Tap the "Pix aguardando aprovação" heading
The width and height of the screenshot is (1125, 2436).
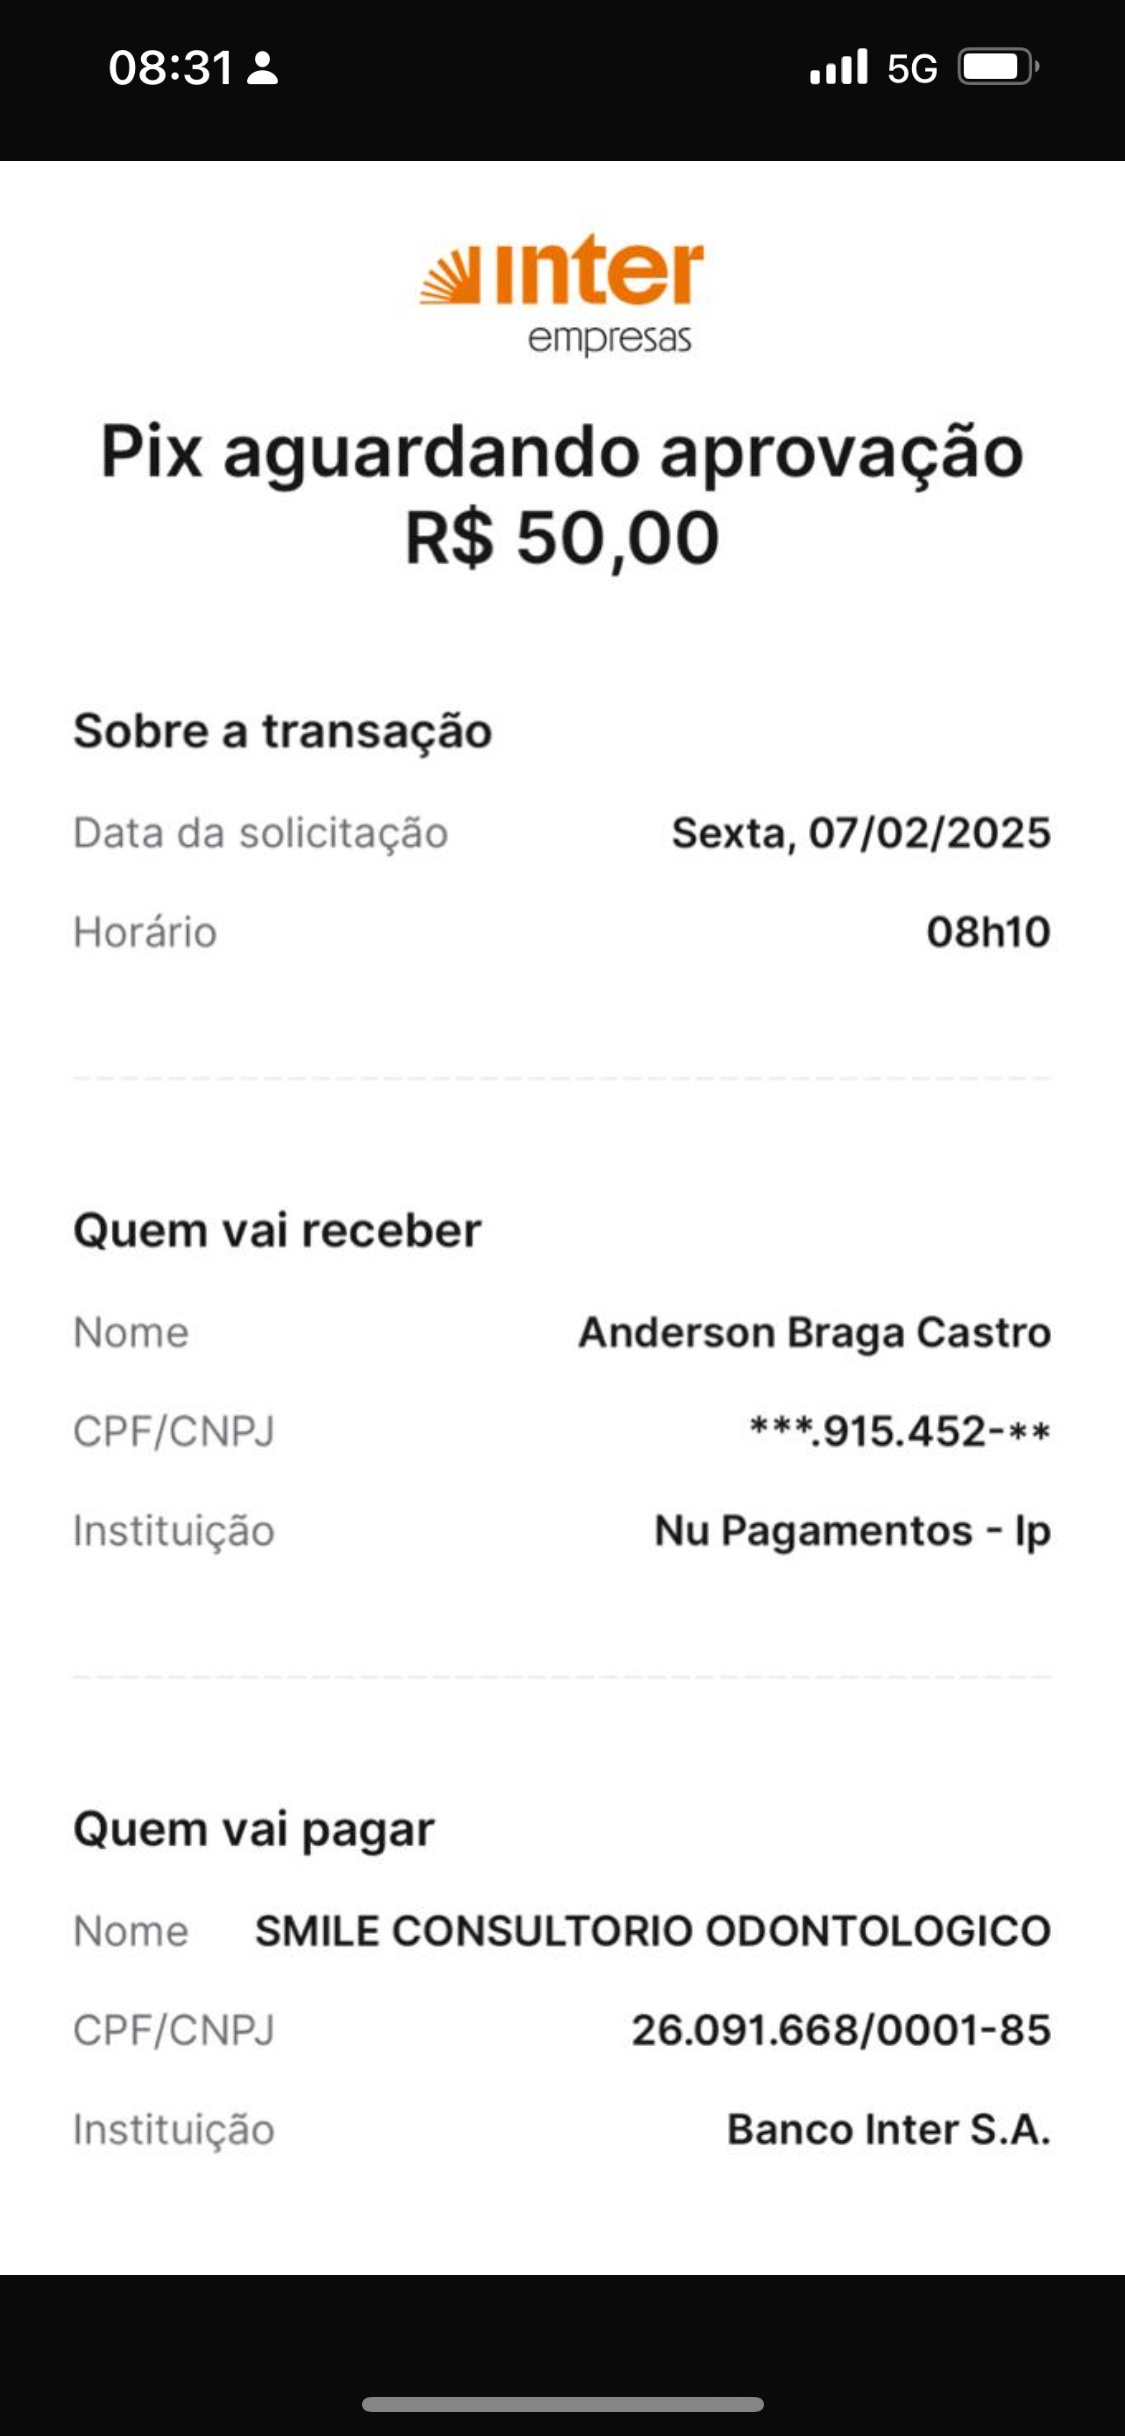[562, 452]
